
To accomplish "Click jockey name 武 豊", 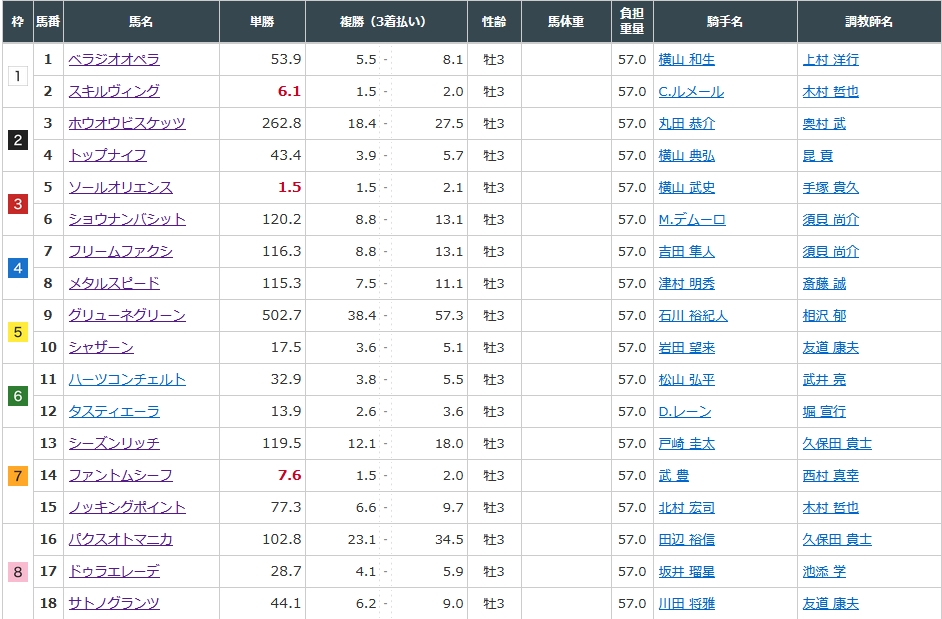I will click(x=673, y=475).
